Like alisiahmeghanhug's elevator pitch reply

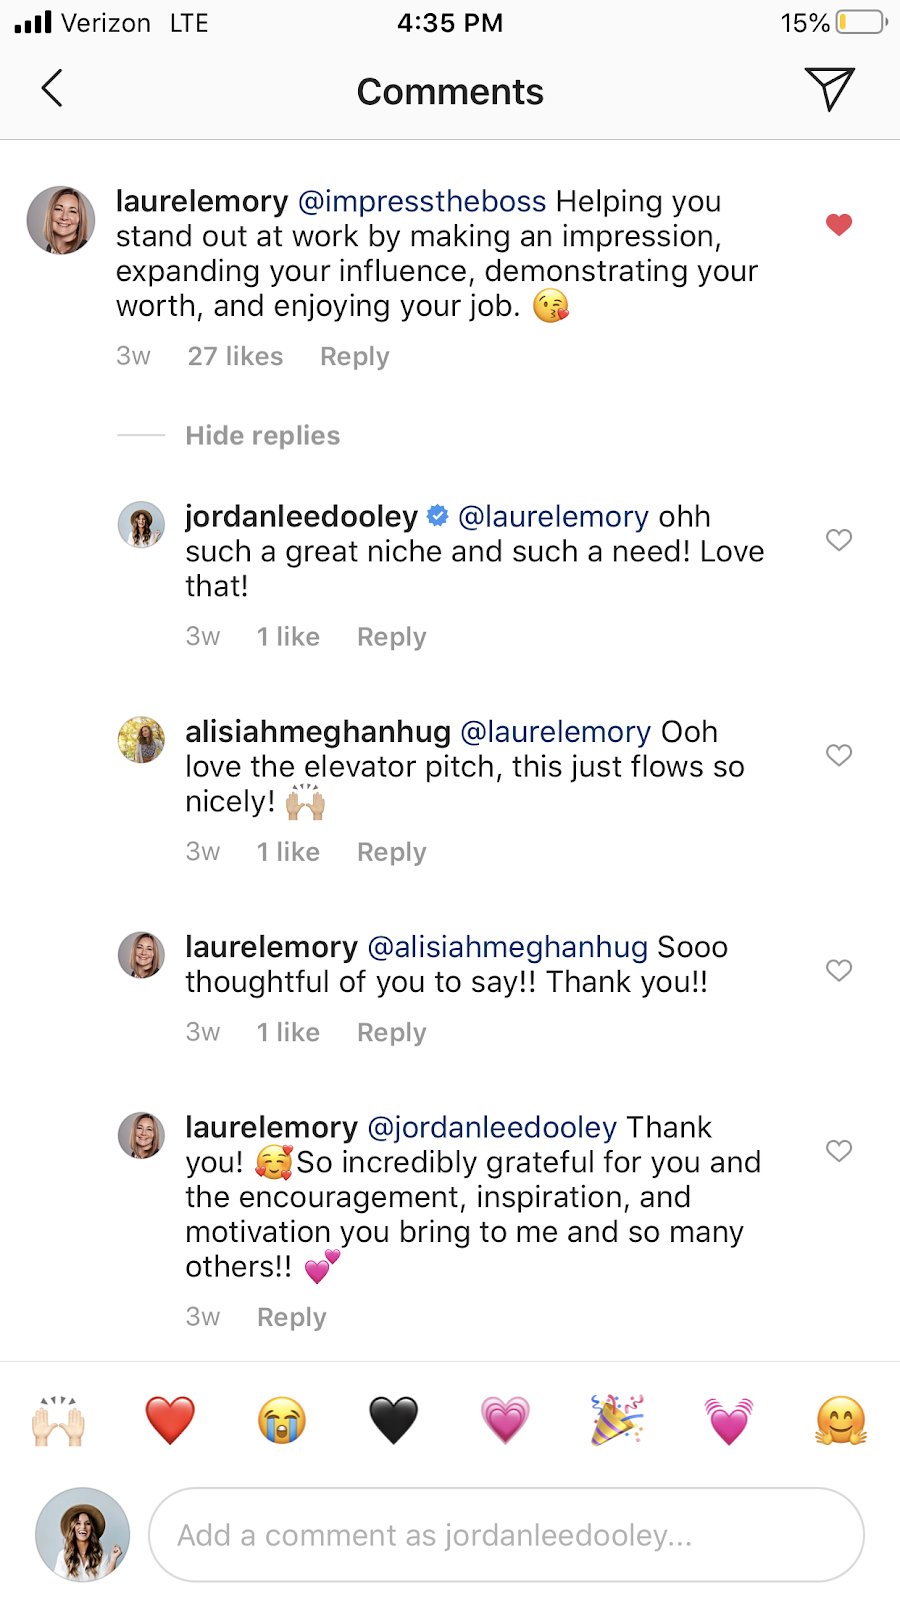(x=839, y=755)
